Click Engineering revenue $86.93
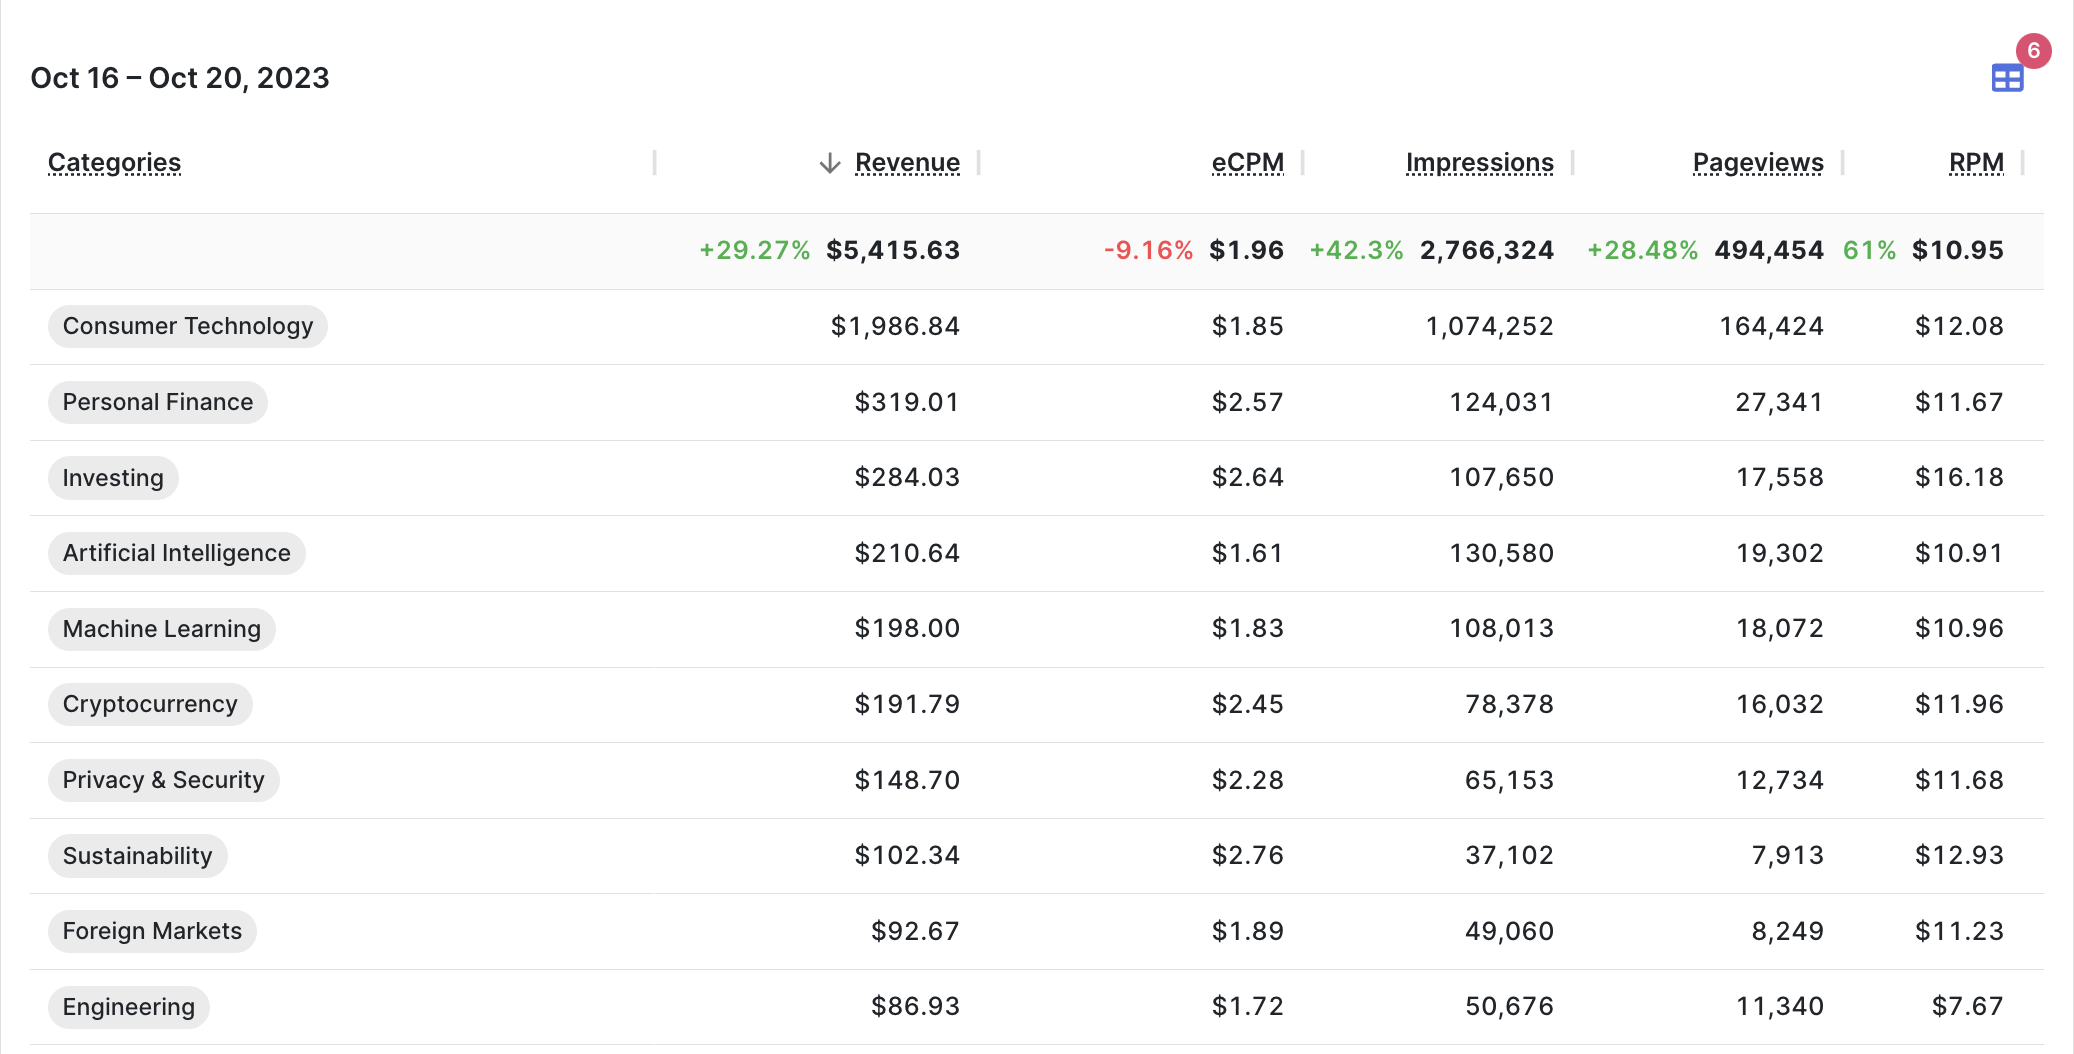 pyautogui.click(x=915, y=1006)
